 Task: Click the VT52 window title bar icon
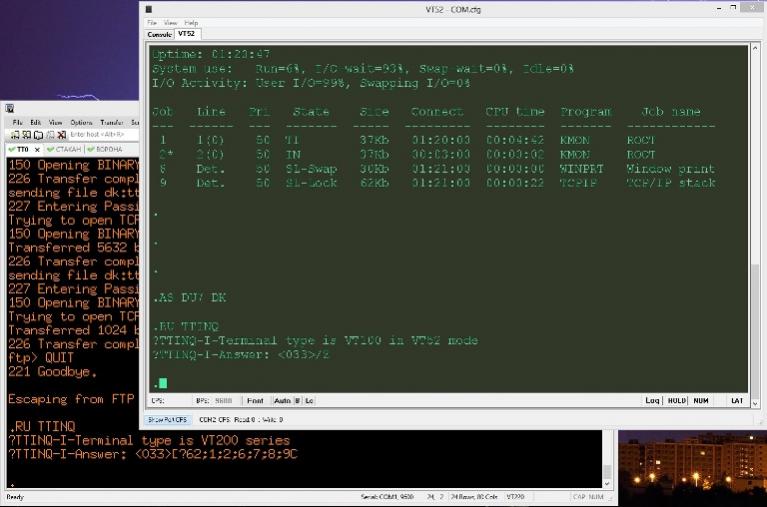[x=148, y=8]
